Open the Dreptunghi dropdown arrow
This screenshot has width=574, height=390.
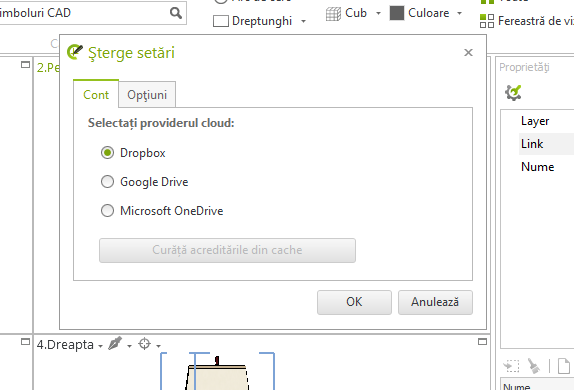pyautogui.click(x=303, y=21)
